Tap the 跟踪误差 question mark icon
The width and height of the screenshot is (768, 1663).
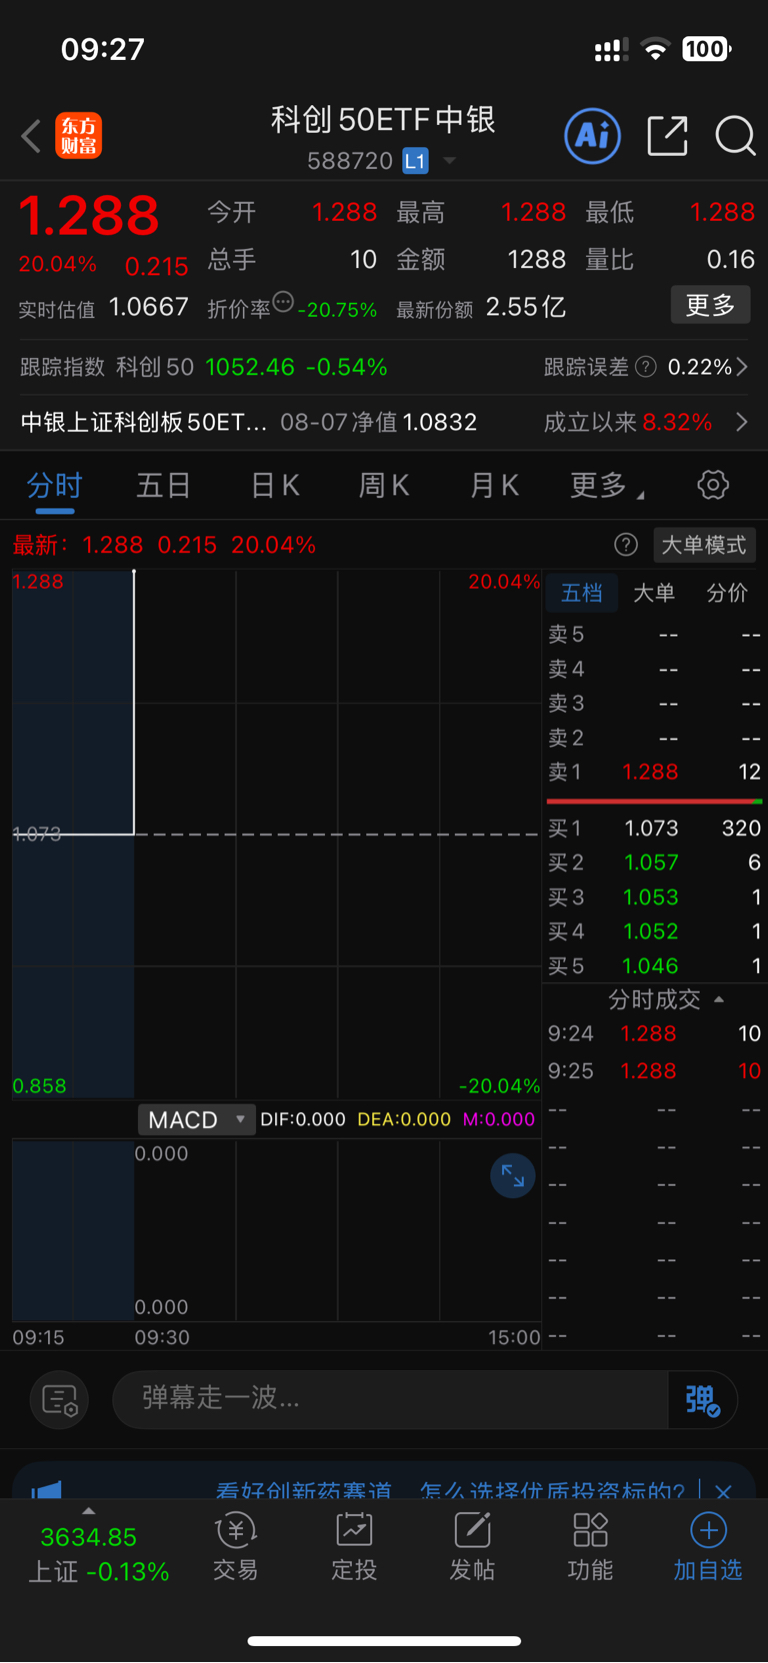click(646, 367)
